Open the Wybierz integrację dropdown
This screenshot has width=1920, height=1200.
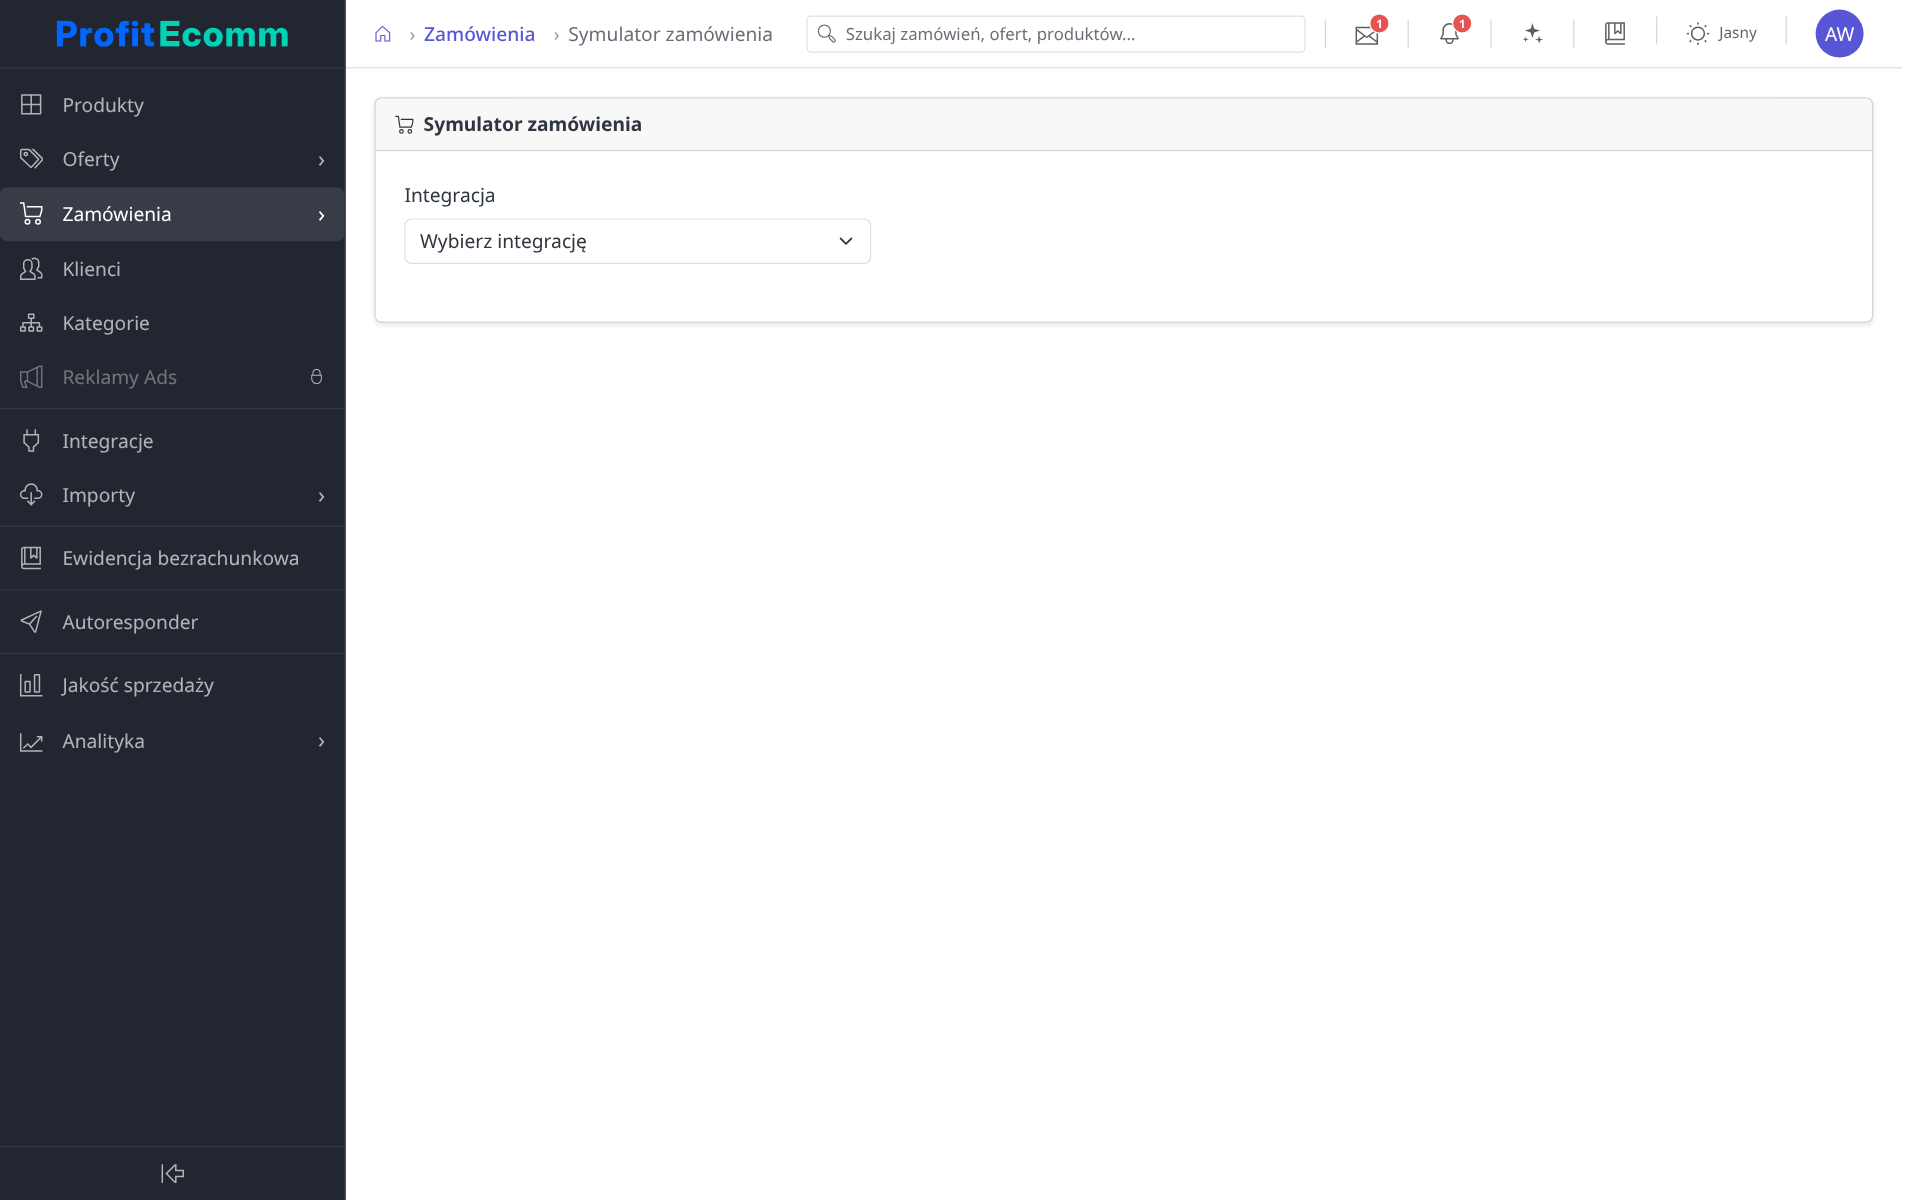tap(637, 241)
